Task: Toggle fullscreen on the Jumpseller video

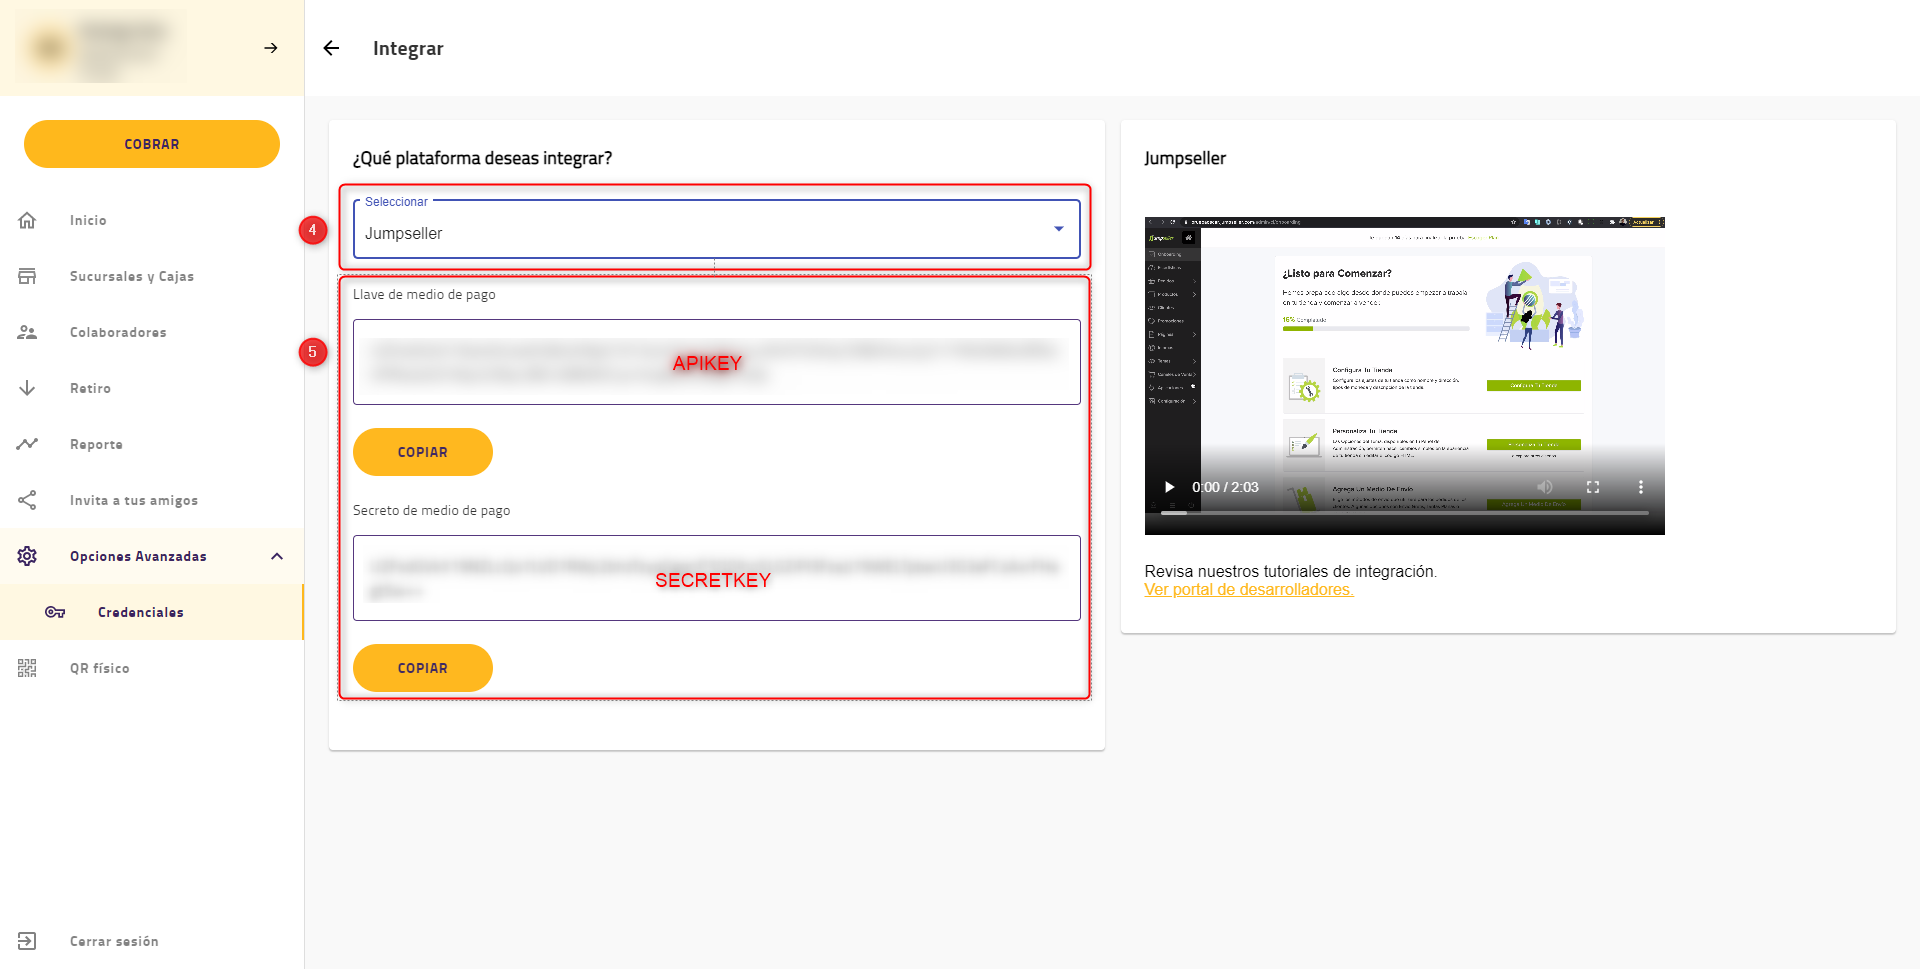Action: tap(1593, 487)
